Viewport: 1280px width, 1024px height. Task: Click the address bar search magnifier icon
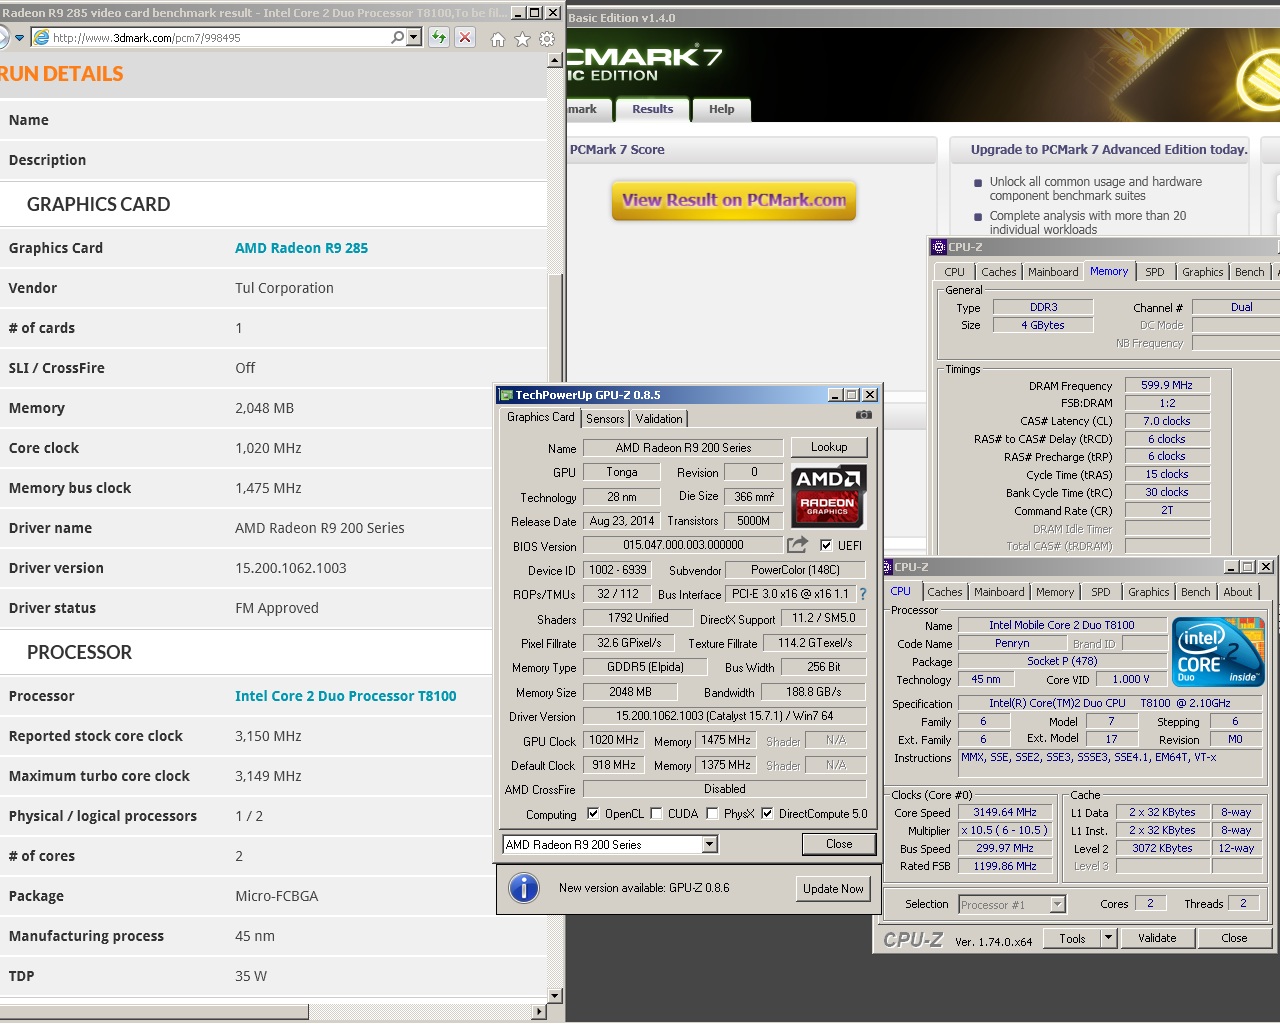398,37
